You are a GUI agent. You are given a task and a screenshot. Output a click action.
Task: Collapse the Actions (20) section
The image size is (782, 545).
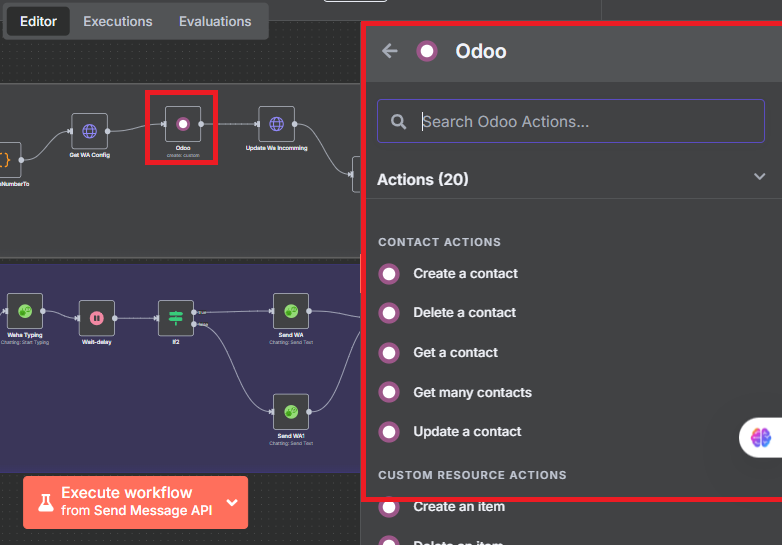pyautogui.click(x=759, y=177)
